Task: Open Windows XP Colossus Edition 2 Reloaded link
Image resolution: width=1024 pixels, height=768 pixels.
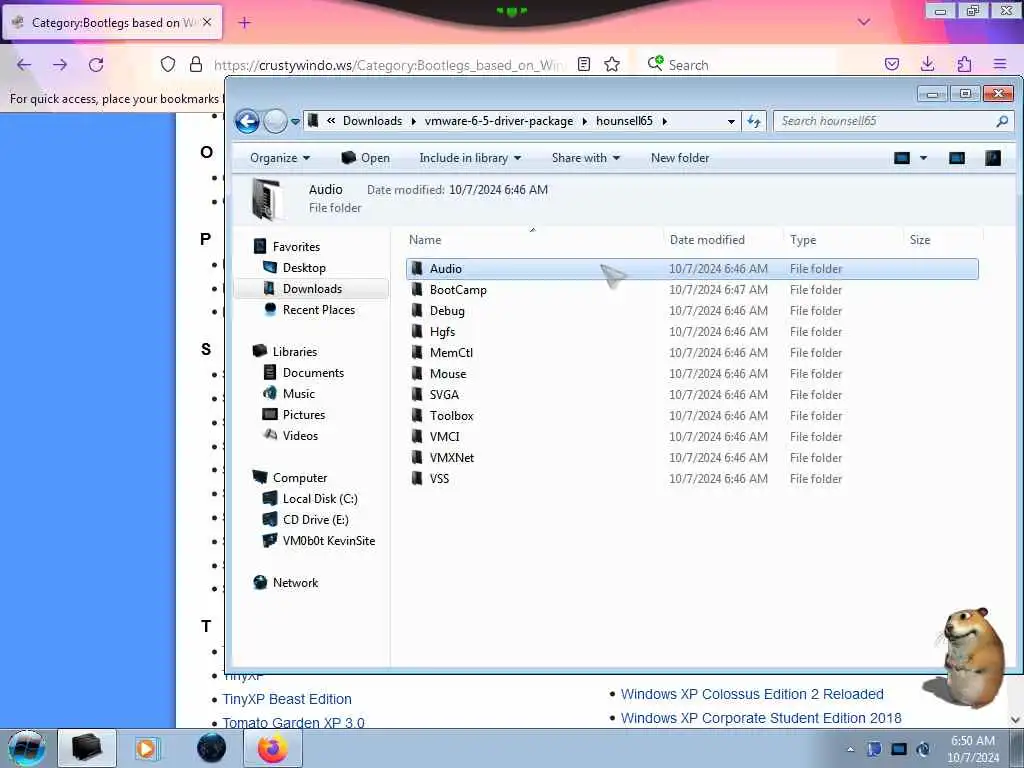Action: click(x=752, y=694)
